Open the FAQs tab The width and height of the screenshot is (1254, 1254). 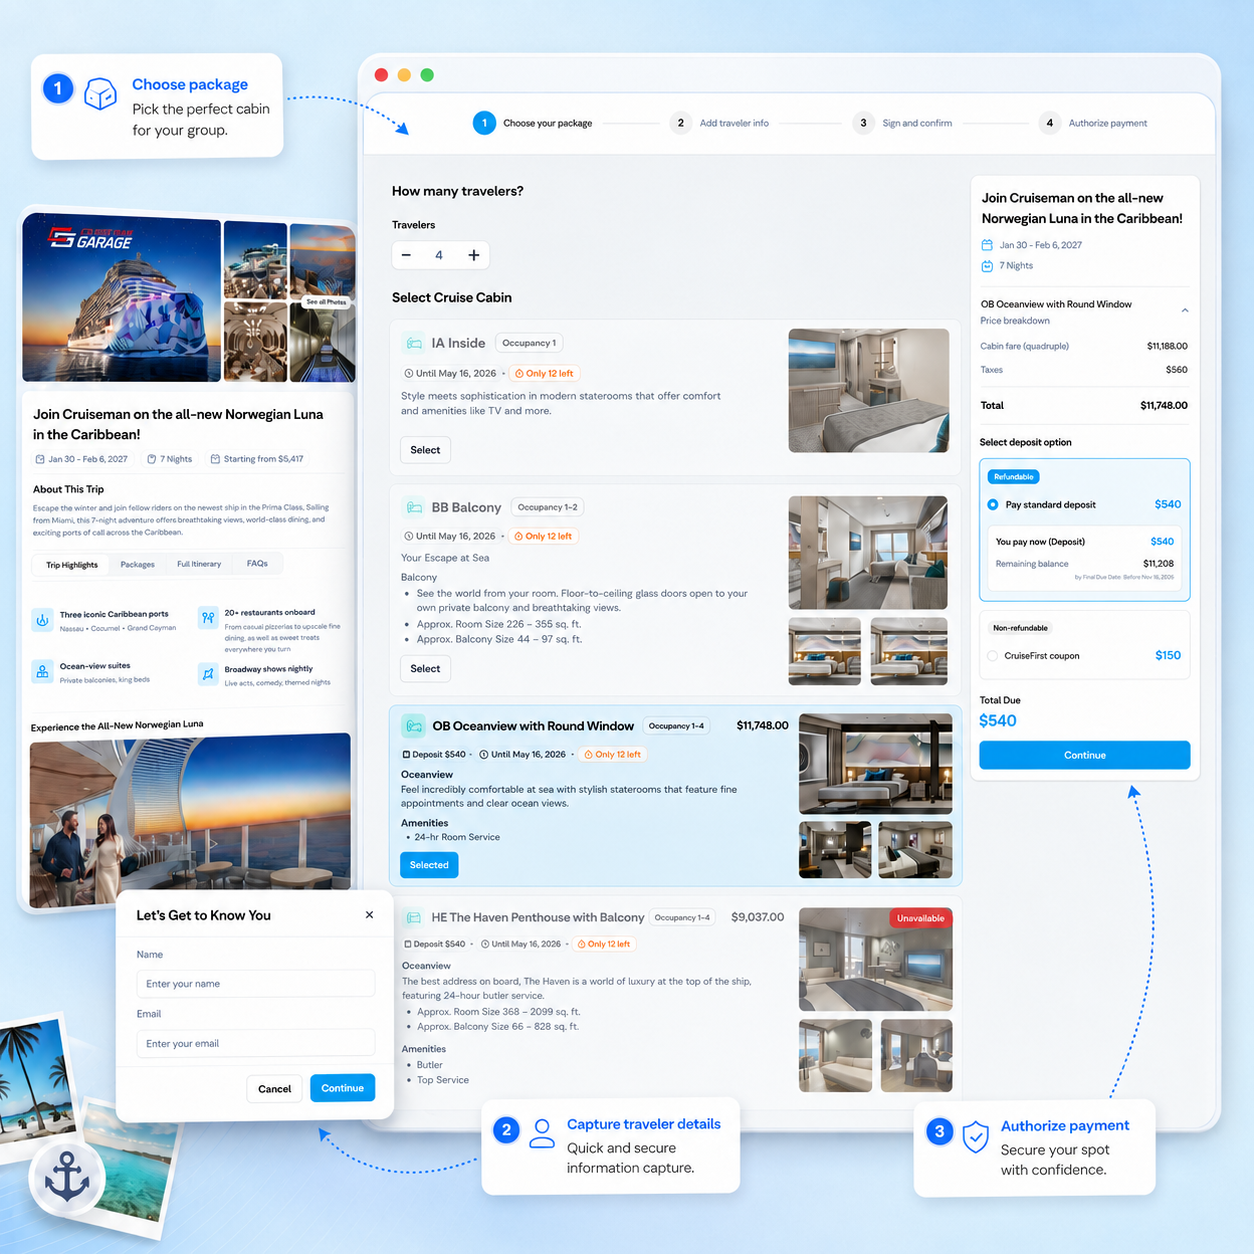(257, 564)
